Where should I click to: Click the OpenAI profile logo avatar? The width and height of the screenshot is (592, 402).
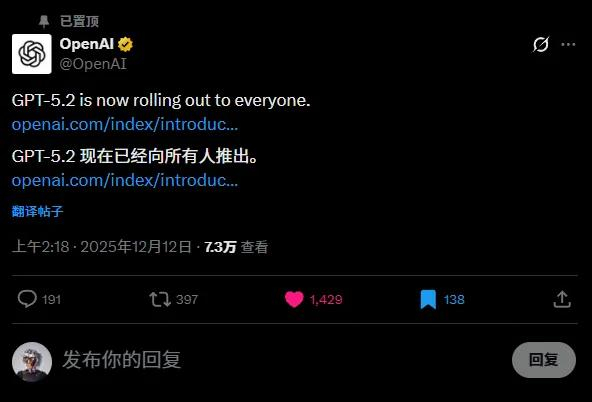tap(32, 54)
